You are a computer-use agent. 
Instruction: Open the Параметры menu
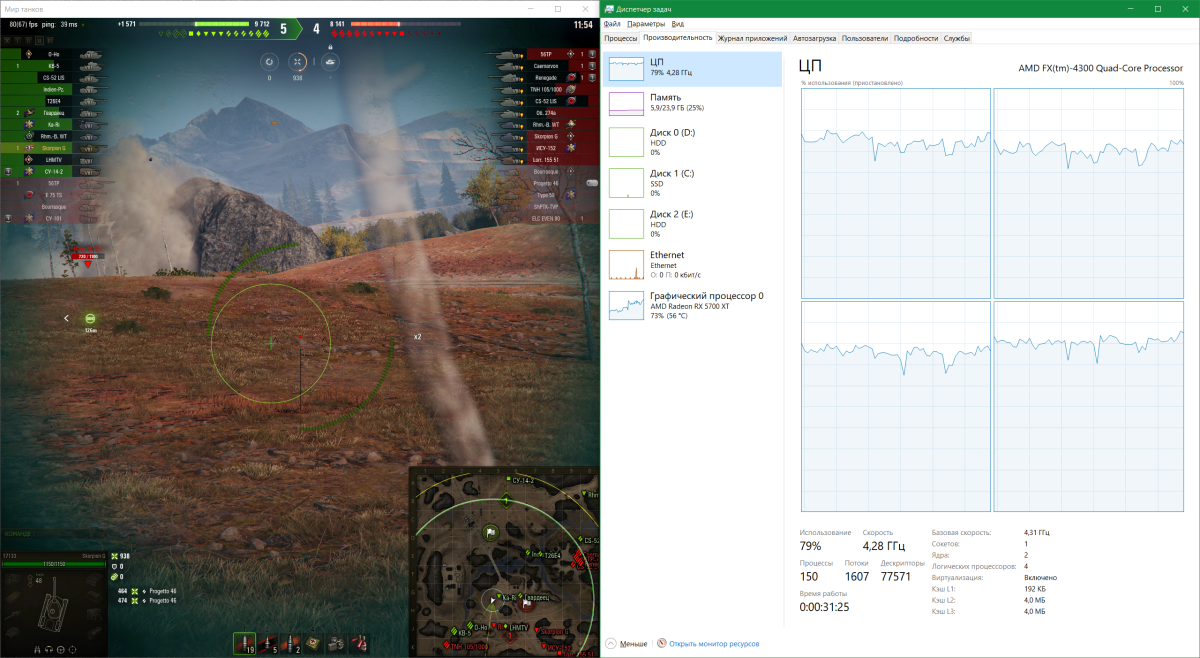646,23
